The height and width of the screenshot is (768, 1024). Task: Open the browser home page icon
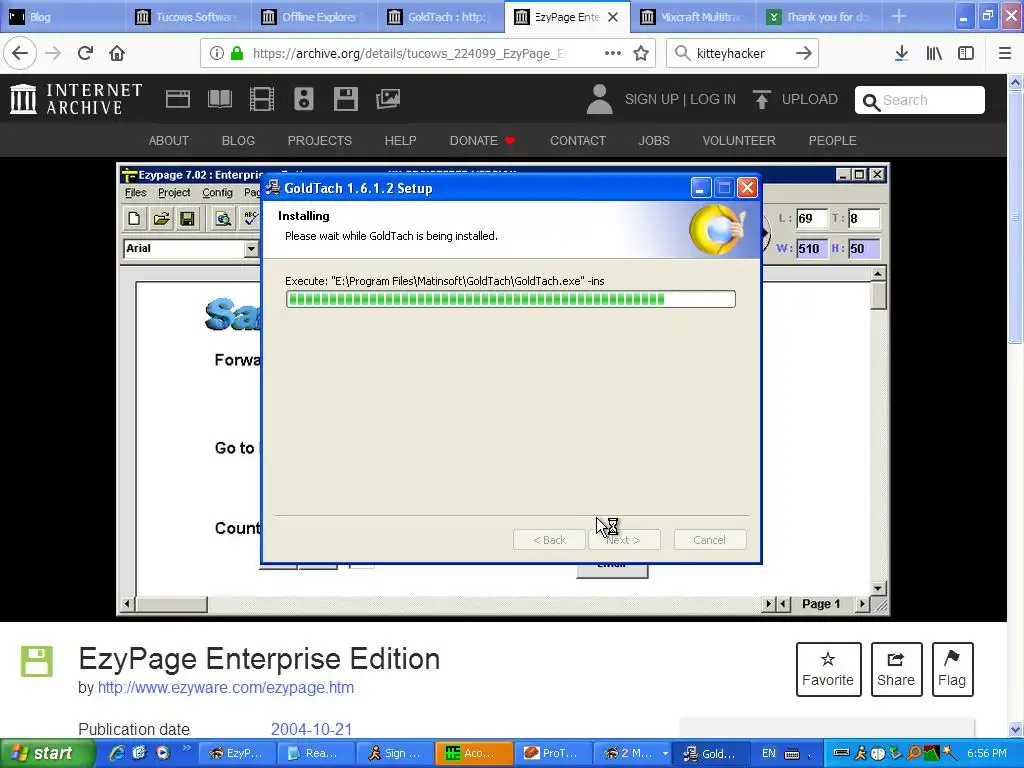point(117,53)
